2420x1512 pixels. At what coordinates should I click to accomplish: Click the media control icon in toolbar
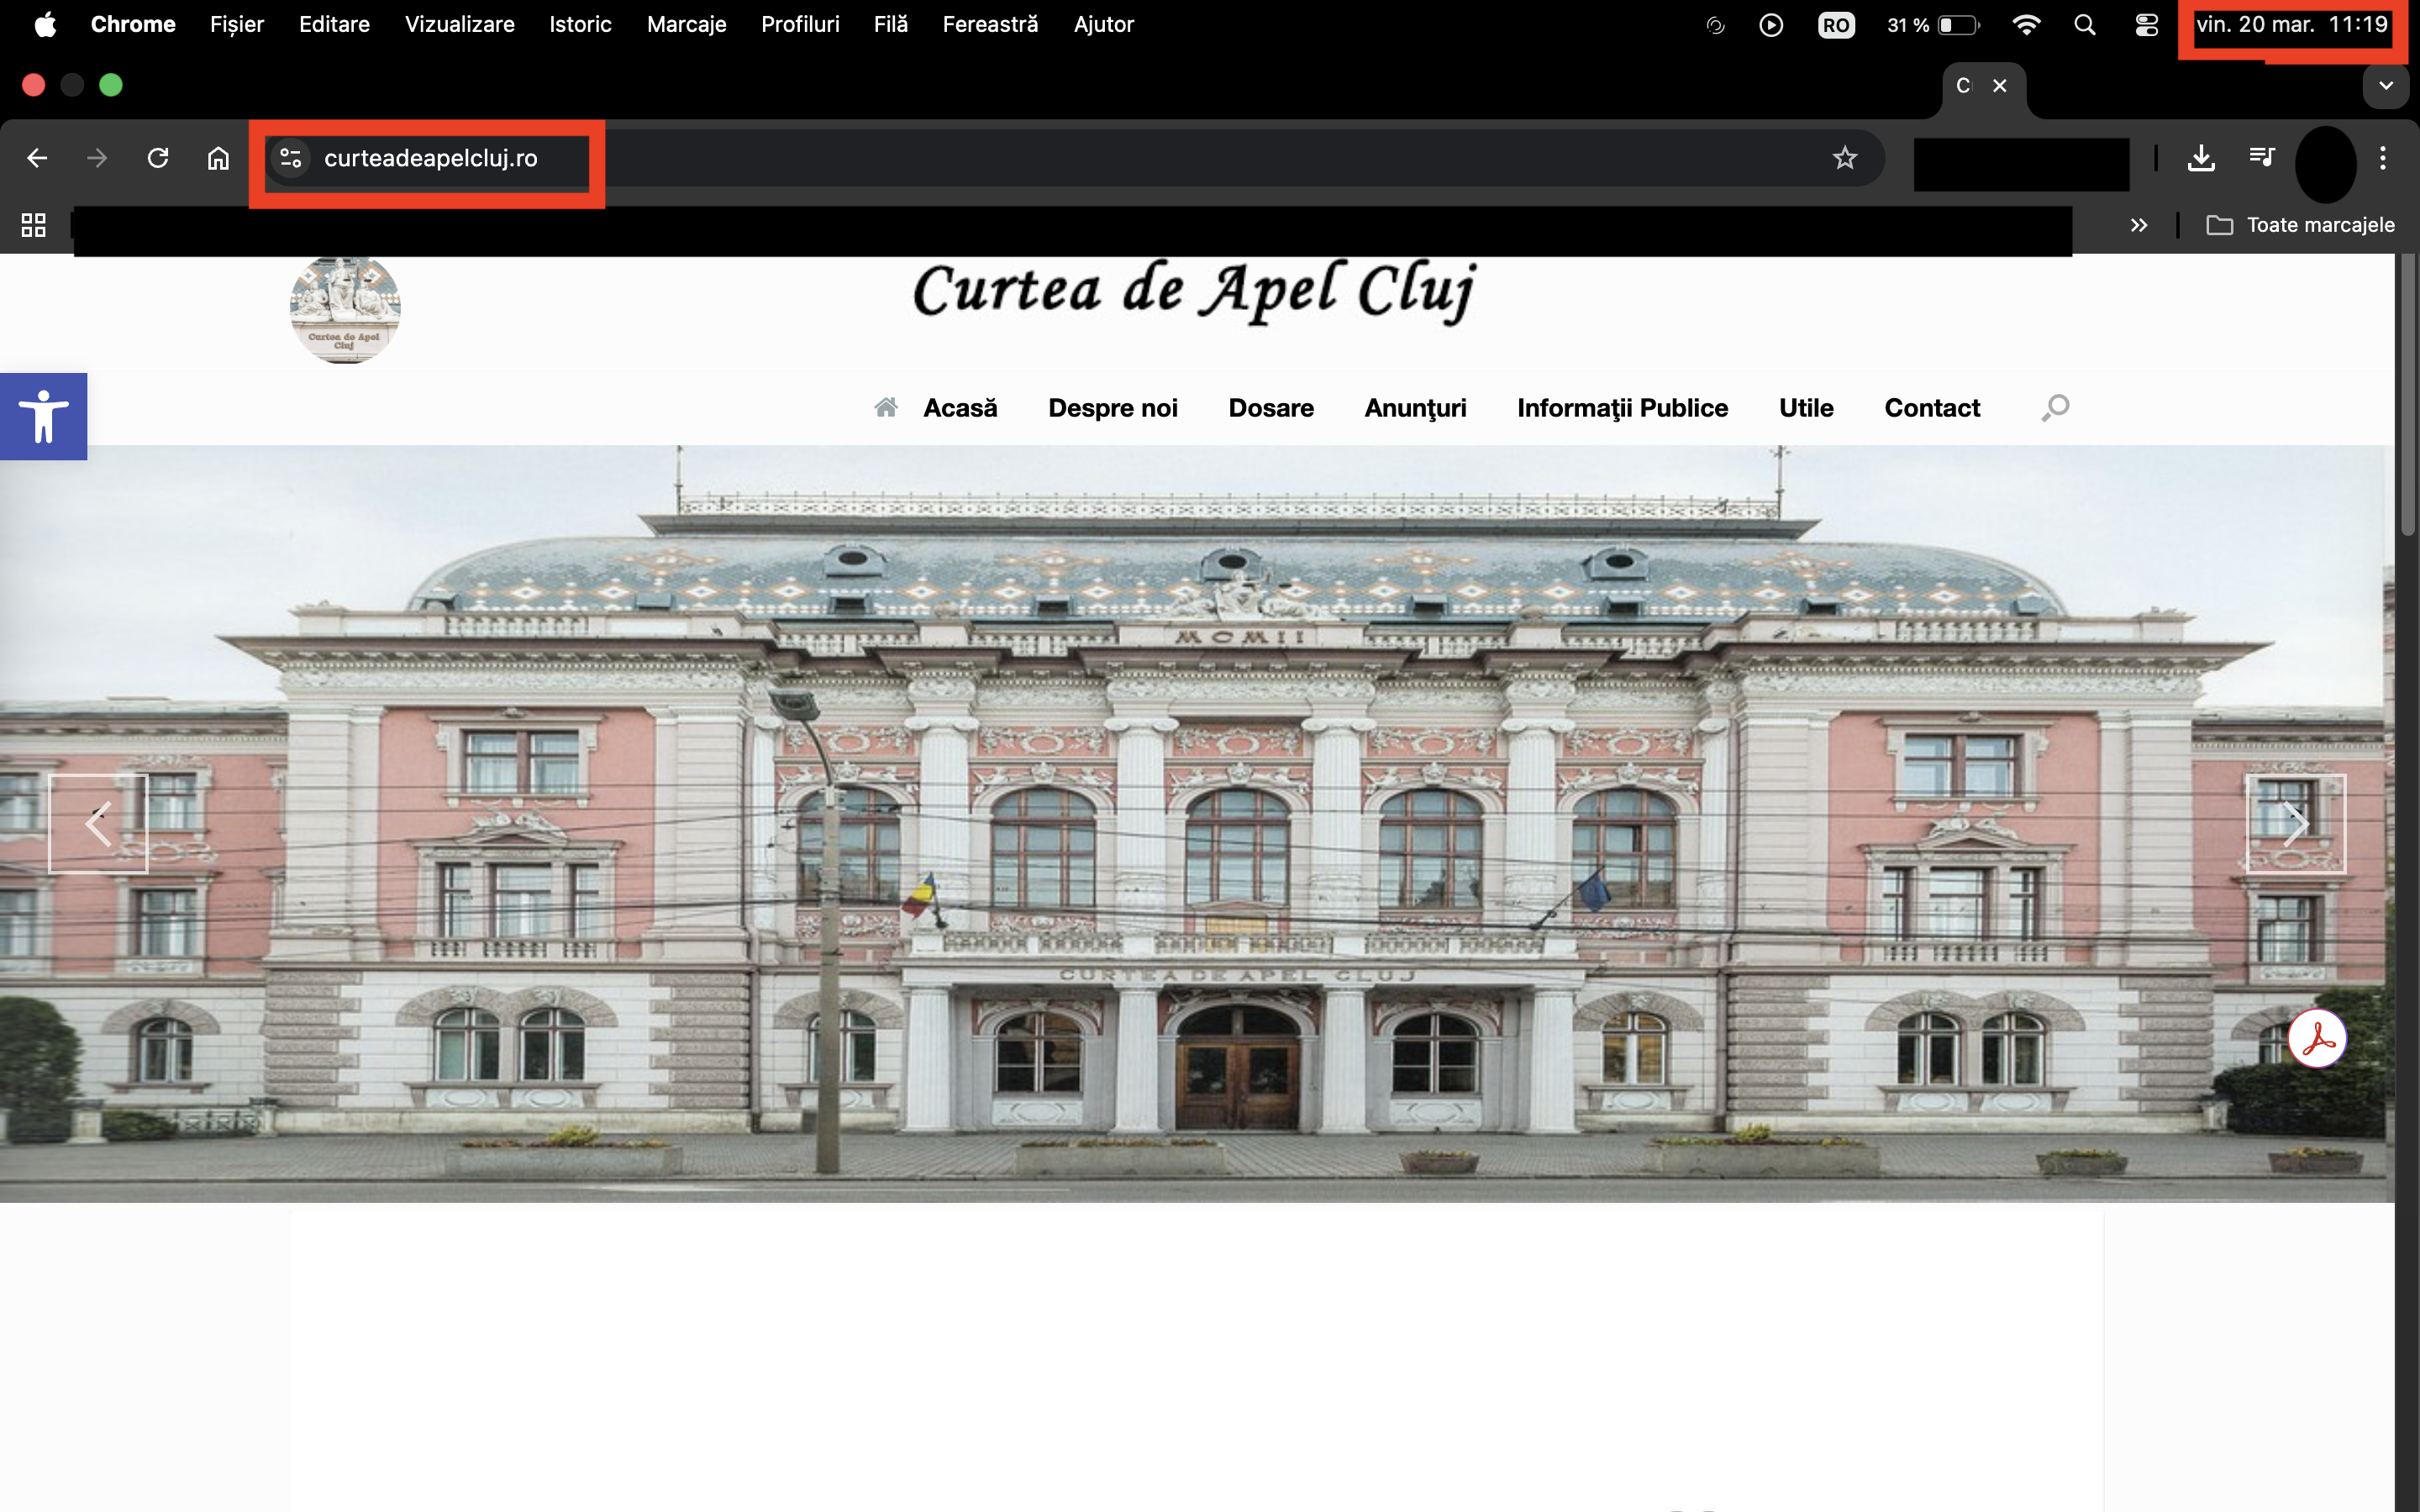click(2262, 158)
